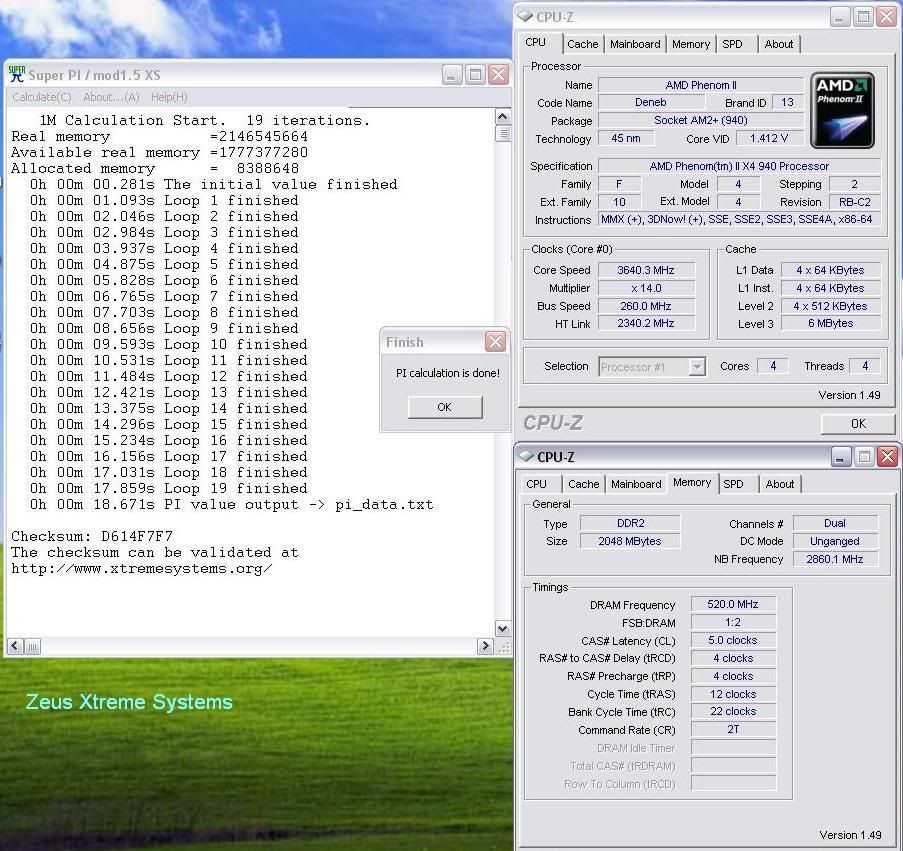Open About tab in lower CPU-Z
This screenshot has width=903, height=851.
click(x=779, y=484)
